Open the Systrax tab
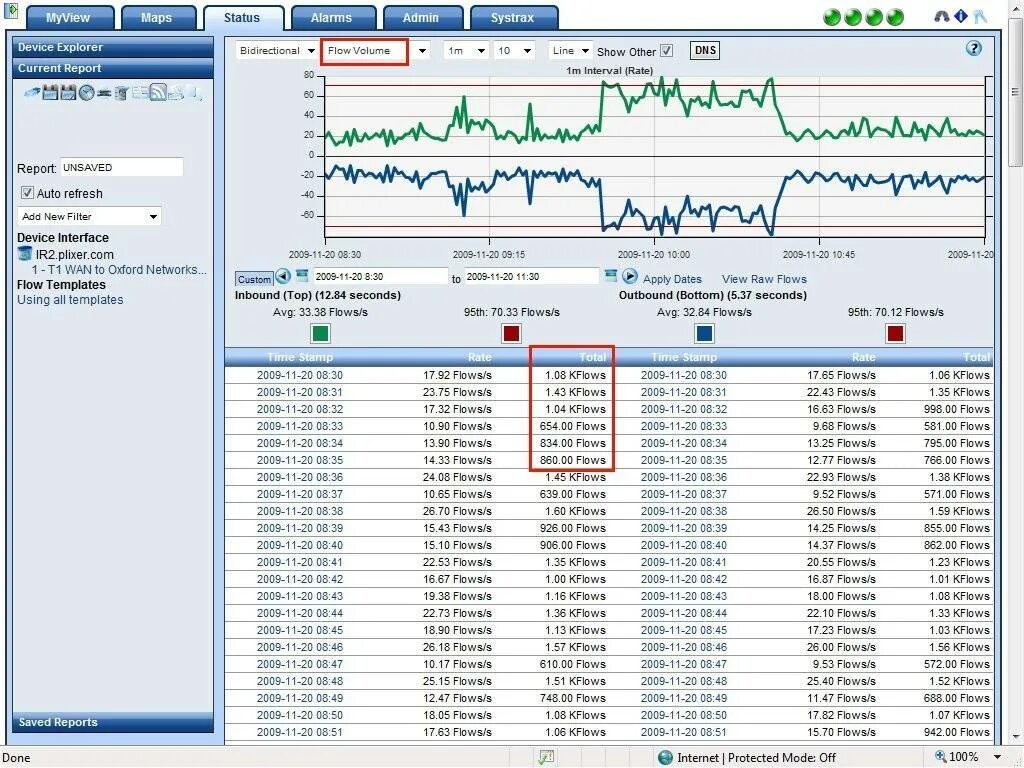Screen dimensions: 1024x768 coord(513,18)
